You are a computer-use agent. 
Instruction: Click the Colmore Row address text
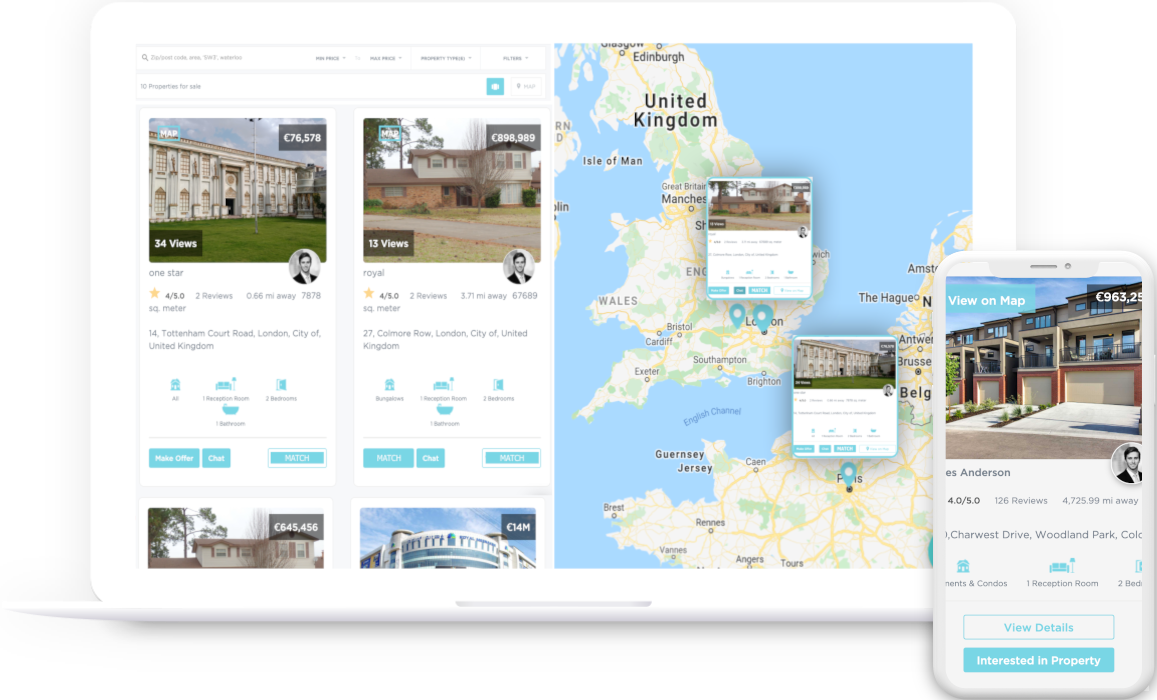pyautogui.click(x=445, y=339)
